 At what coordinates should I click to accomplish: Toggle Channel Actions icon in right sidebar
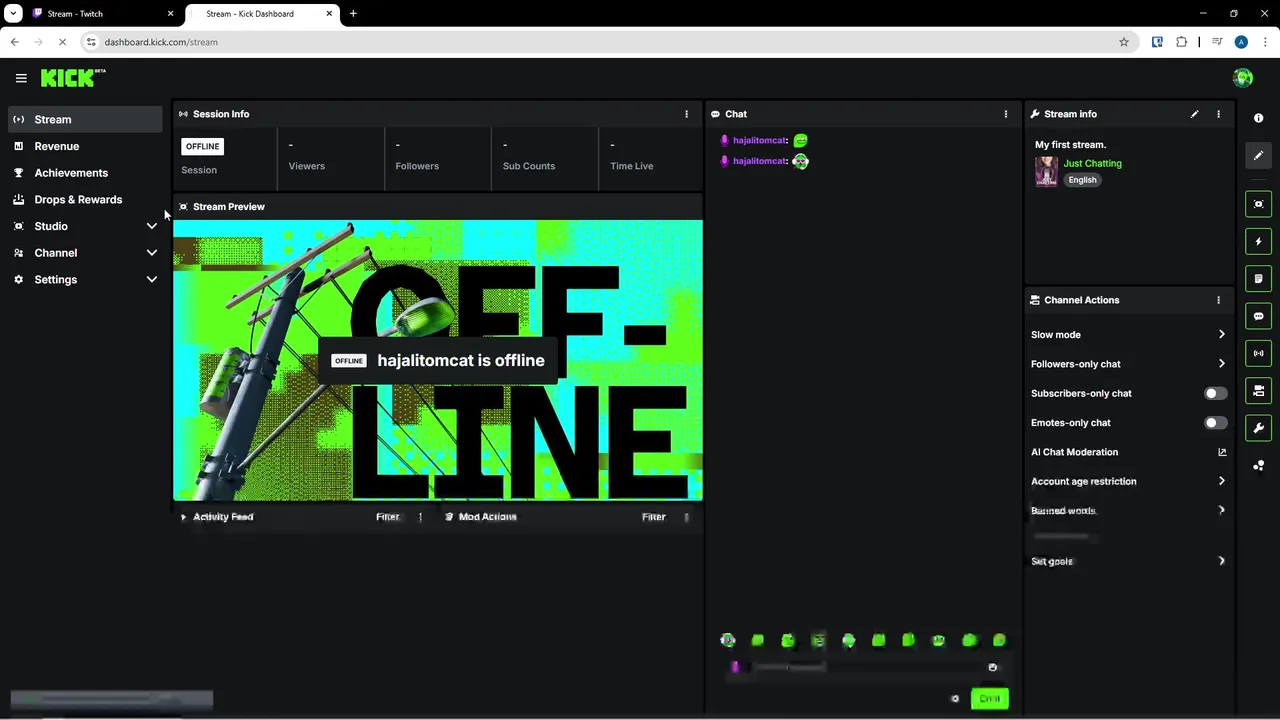coord(1258,391)
